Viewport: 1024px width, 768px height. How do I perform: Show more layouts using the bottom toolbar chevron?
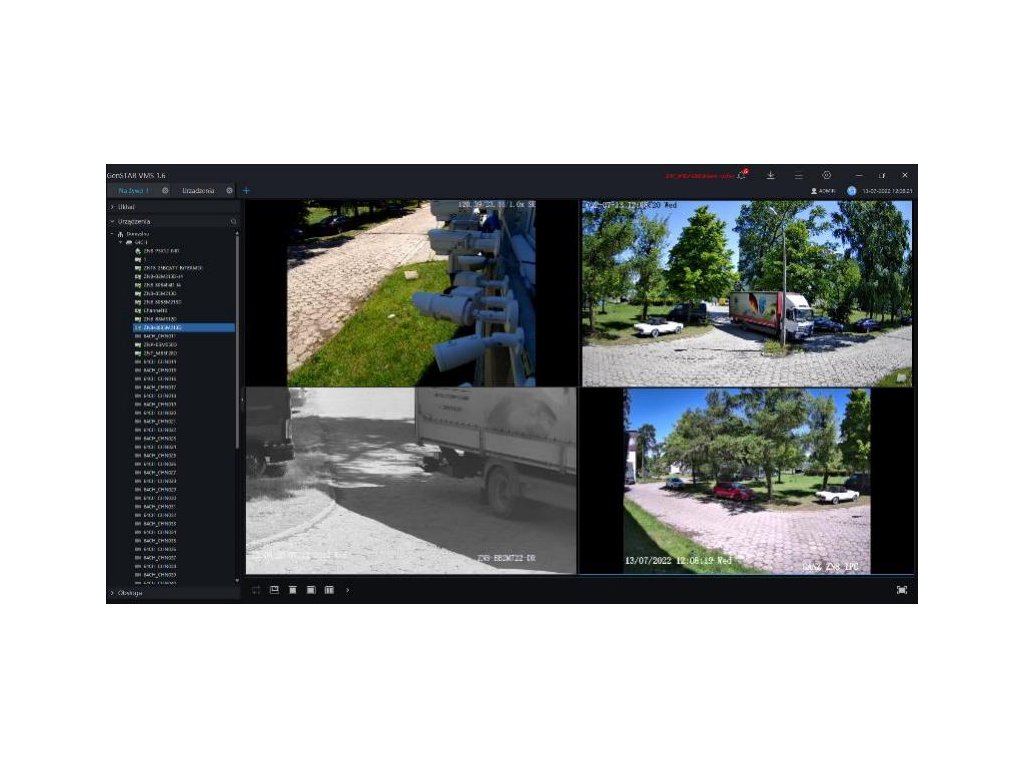[x=347, y=590]
